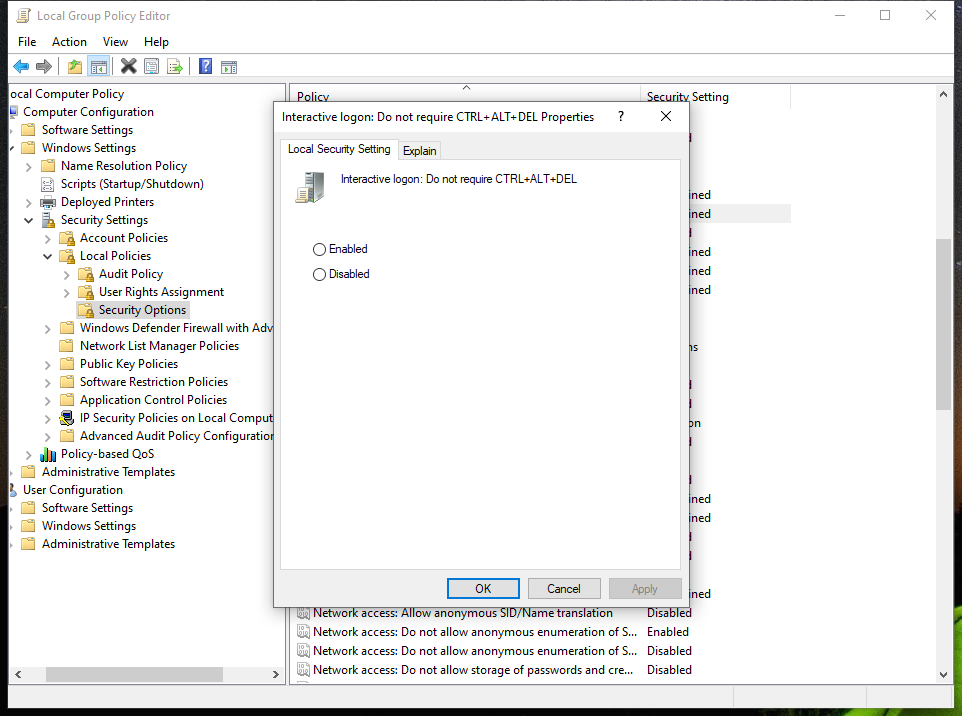Click the Deployed Printers printer icon
The width and height of the screenshot is (962, 716).
[x=48, y=202]
